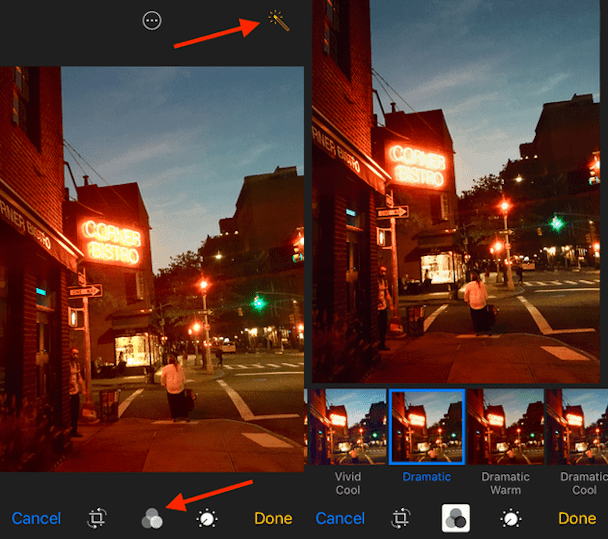This screenshot has width=608, height=539.
Task: Open crop and rotate tool in left screen
Action: coord(97,518)
